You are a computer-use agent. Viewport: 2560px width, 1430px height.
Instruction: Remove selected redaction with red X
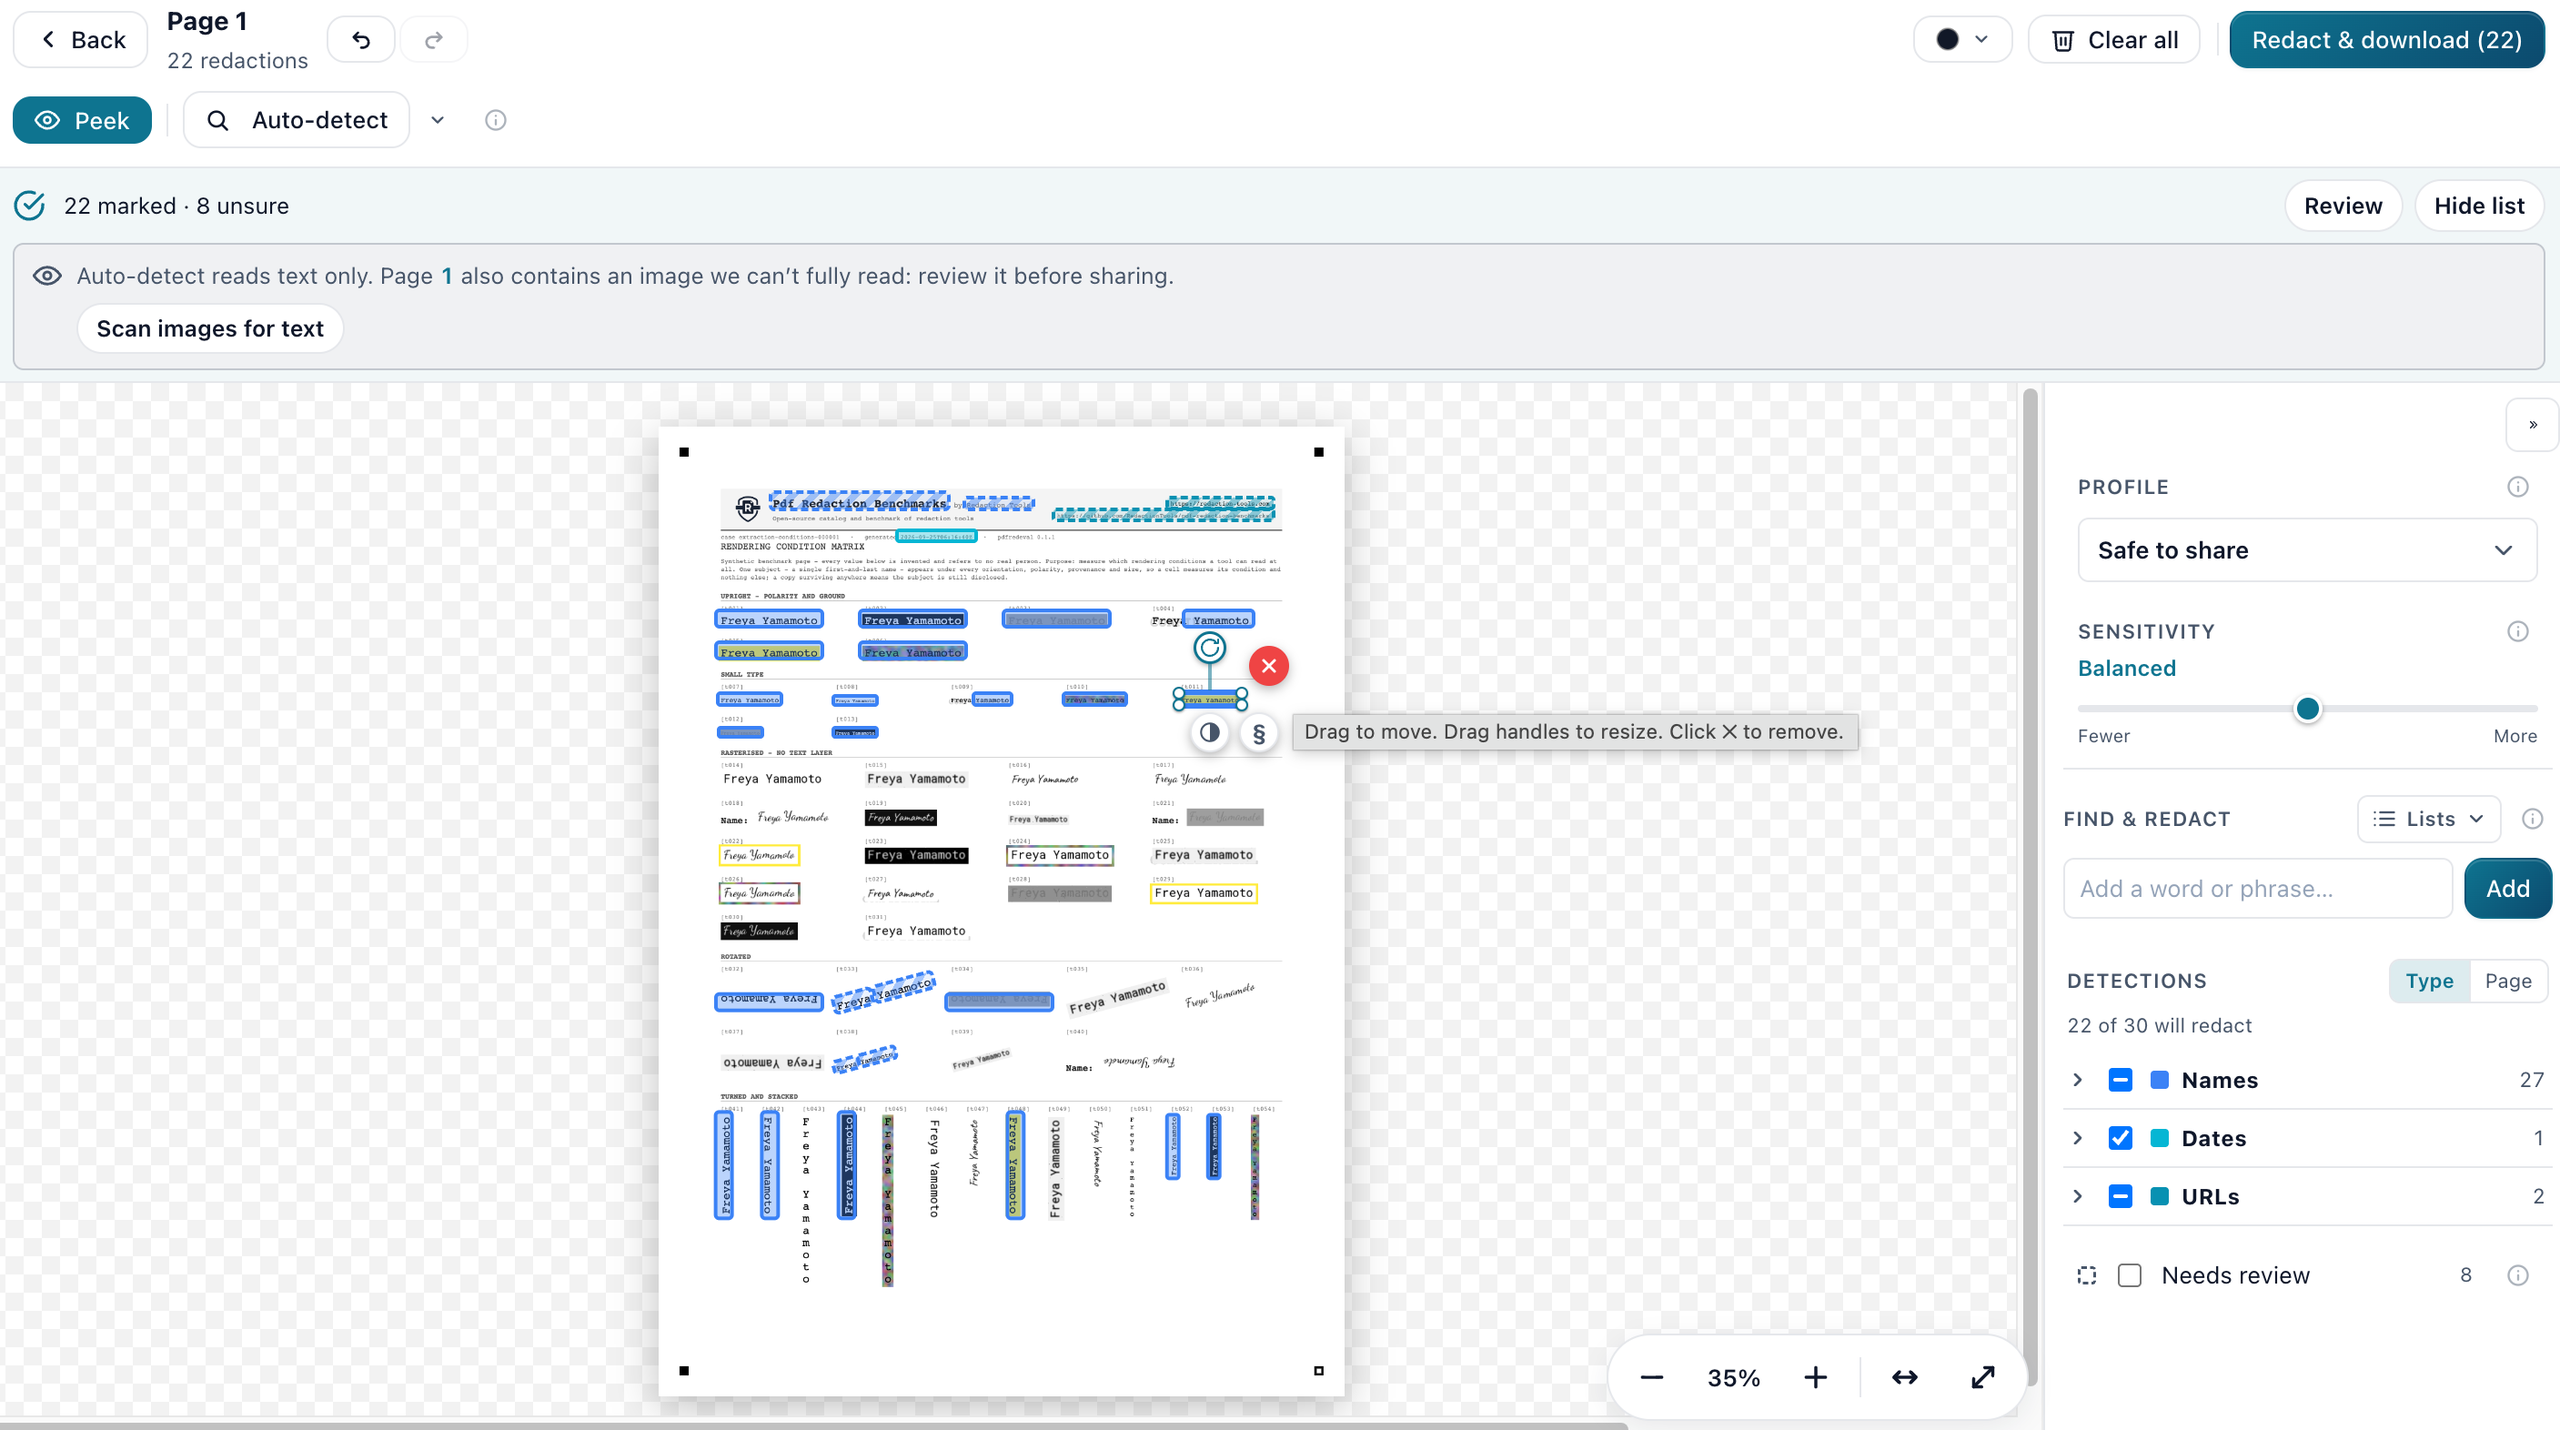tap(1268, 665)
